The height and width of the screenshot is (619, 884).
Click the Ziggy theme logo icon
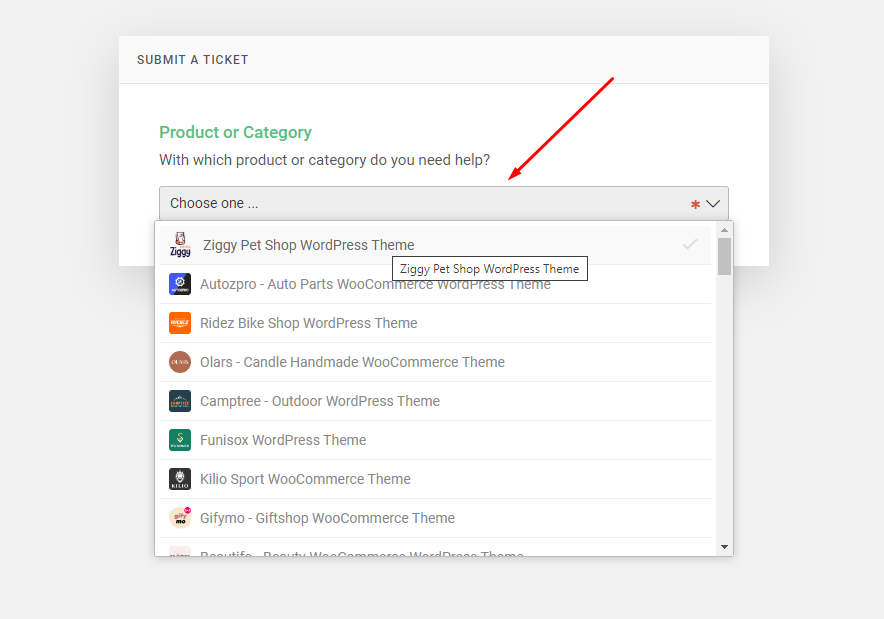[x=180, y=245]
